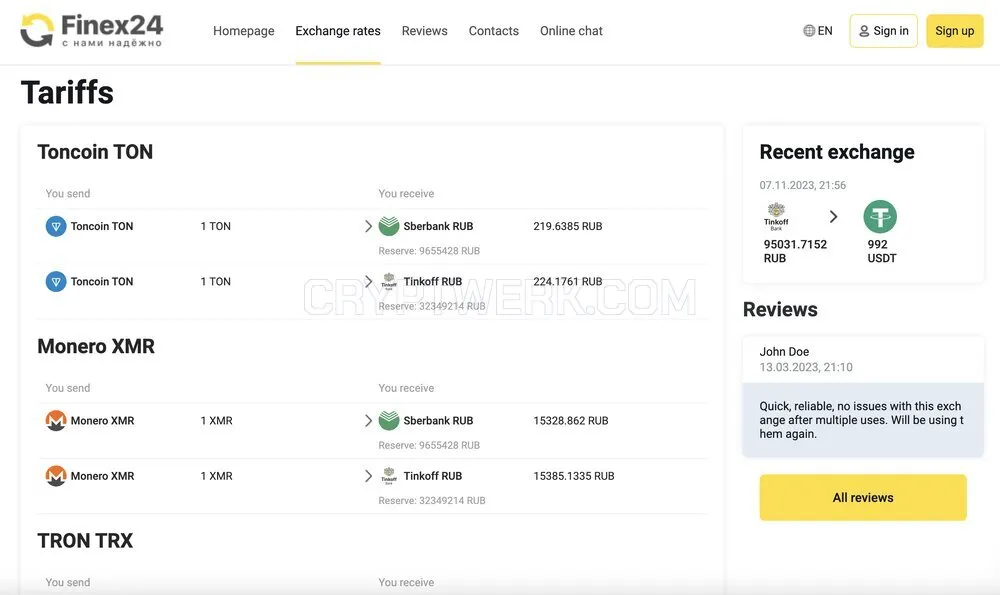Screen dimensions: 1000x595
Task: Click '992 USDT' in Recent exchange
Action: pos(881,251)
